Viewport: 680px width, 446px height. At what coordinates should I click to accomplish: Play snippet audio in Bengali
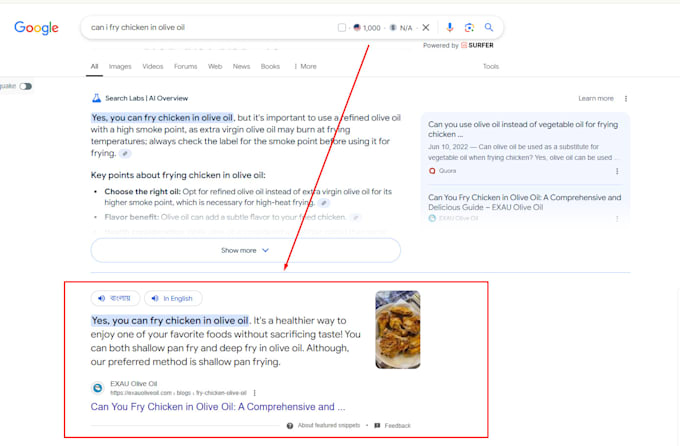pos(115,298)
